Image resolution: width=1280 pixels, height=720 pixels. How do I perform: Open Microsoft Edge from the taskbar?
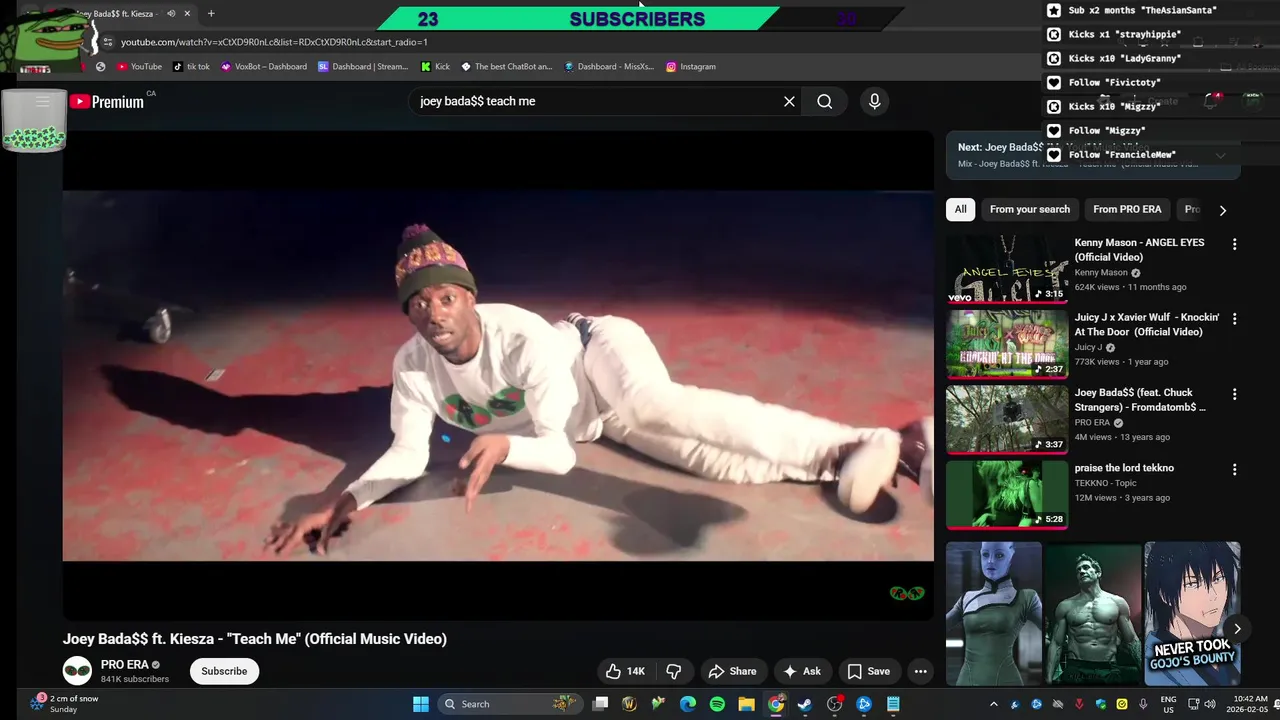pos(688,704)
